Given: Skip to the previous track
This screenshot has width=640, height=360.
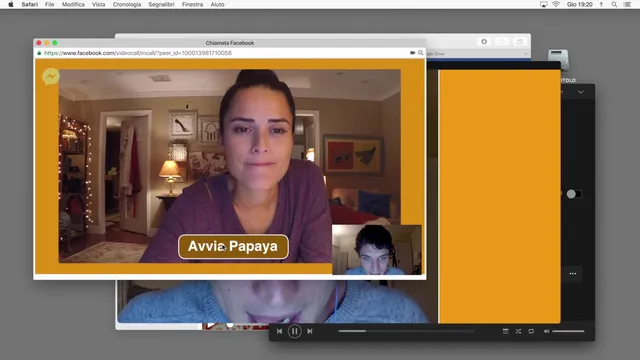Looking at the screenshot, I should pyautogui.click(x=280, y=331).
